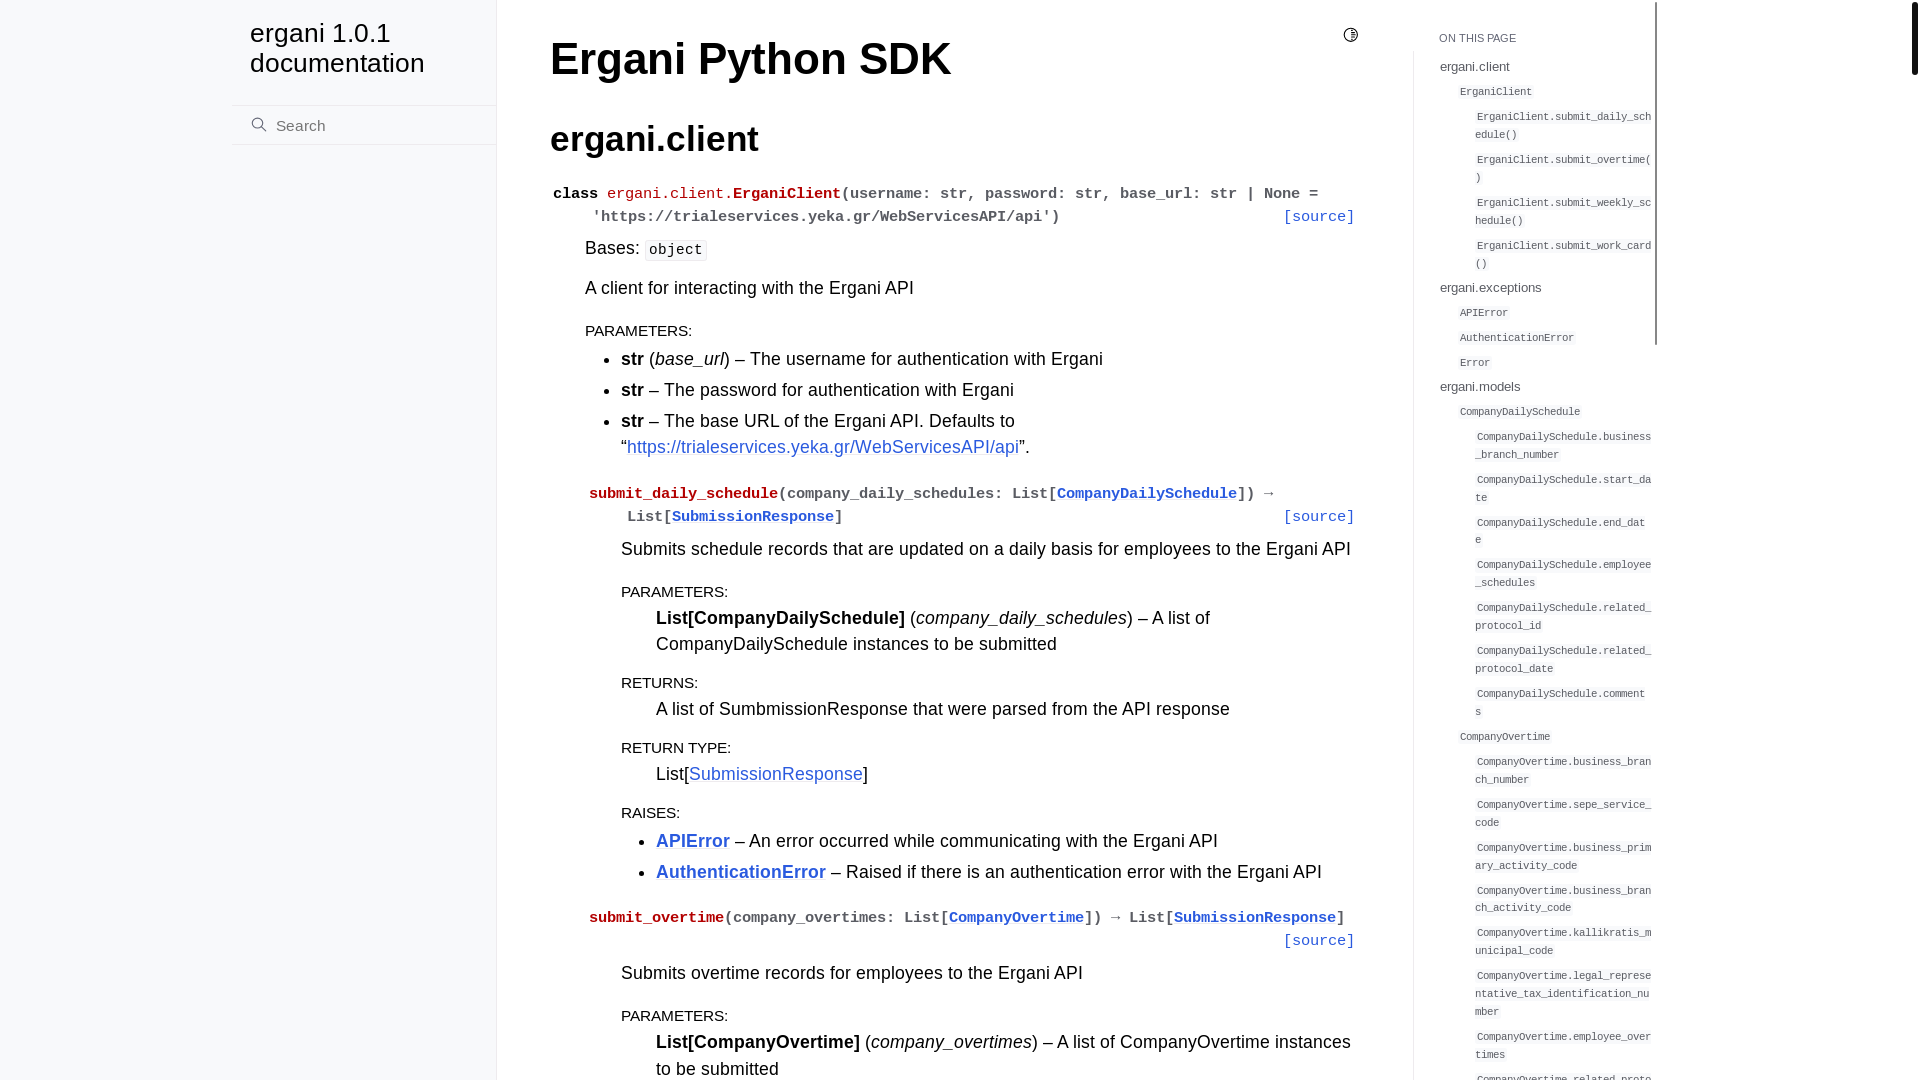1920x1080 pixels.
Task: Click the search magnifier icon
Action: (259, 125)
